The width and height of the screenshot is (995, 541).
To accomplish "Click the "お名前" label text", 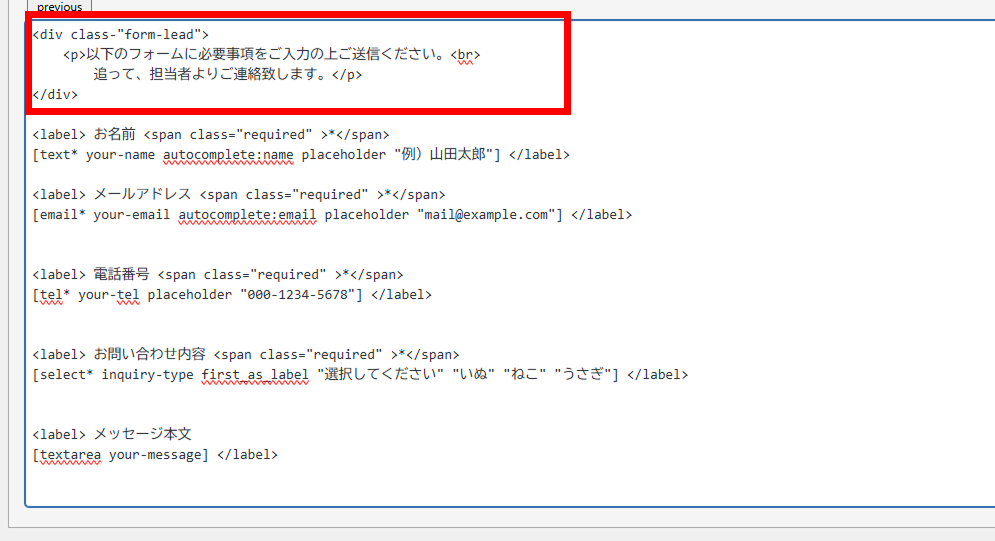I will point(114,135).
